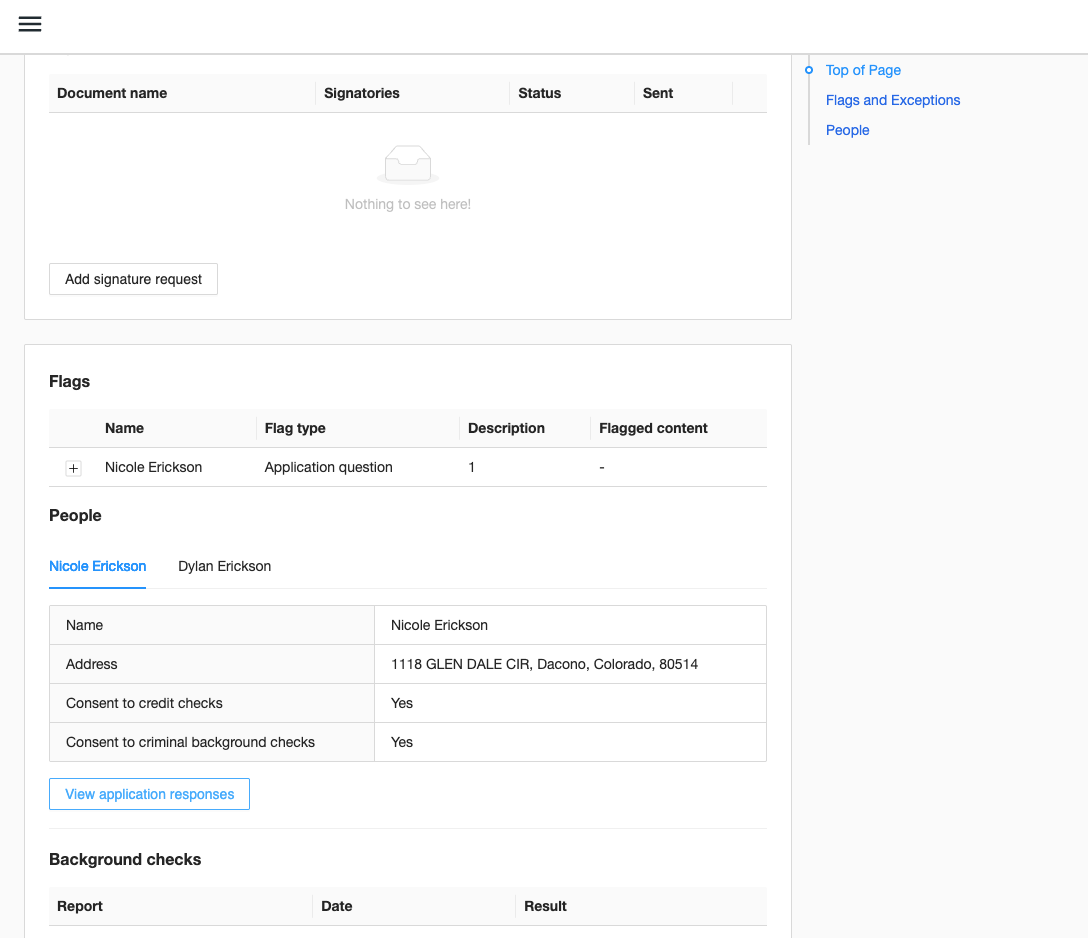Click Consent to criminal background checks label
Viewport: 1088px width, 938px height.
pyautogui.click(x=190, y=742)
